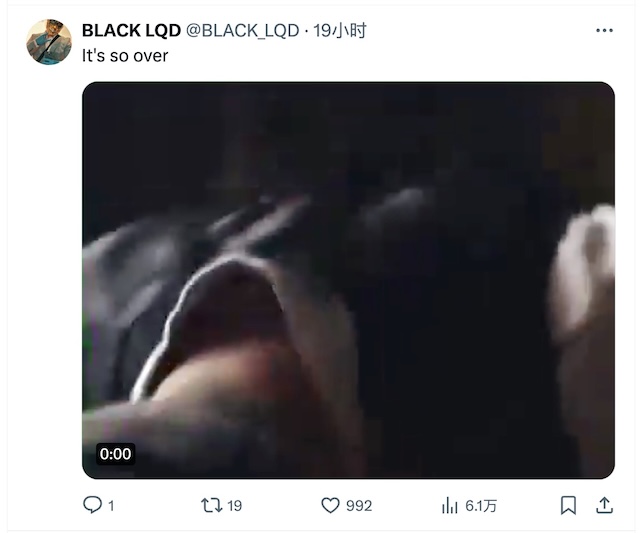Open view analytics bar chart icon

click(449, 506)
